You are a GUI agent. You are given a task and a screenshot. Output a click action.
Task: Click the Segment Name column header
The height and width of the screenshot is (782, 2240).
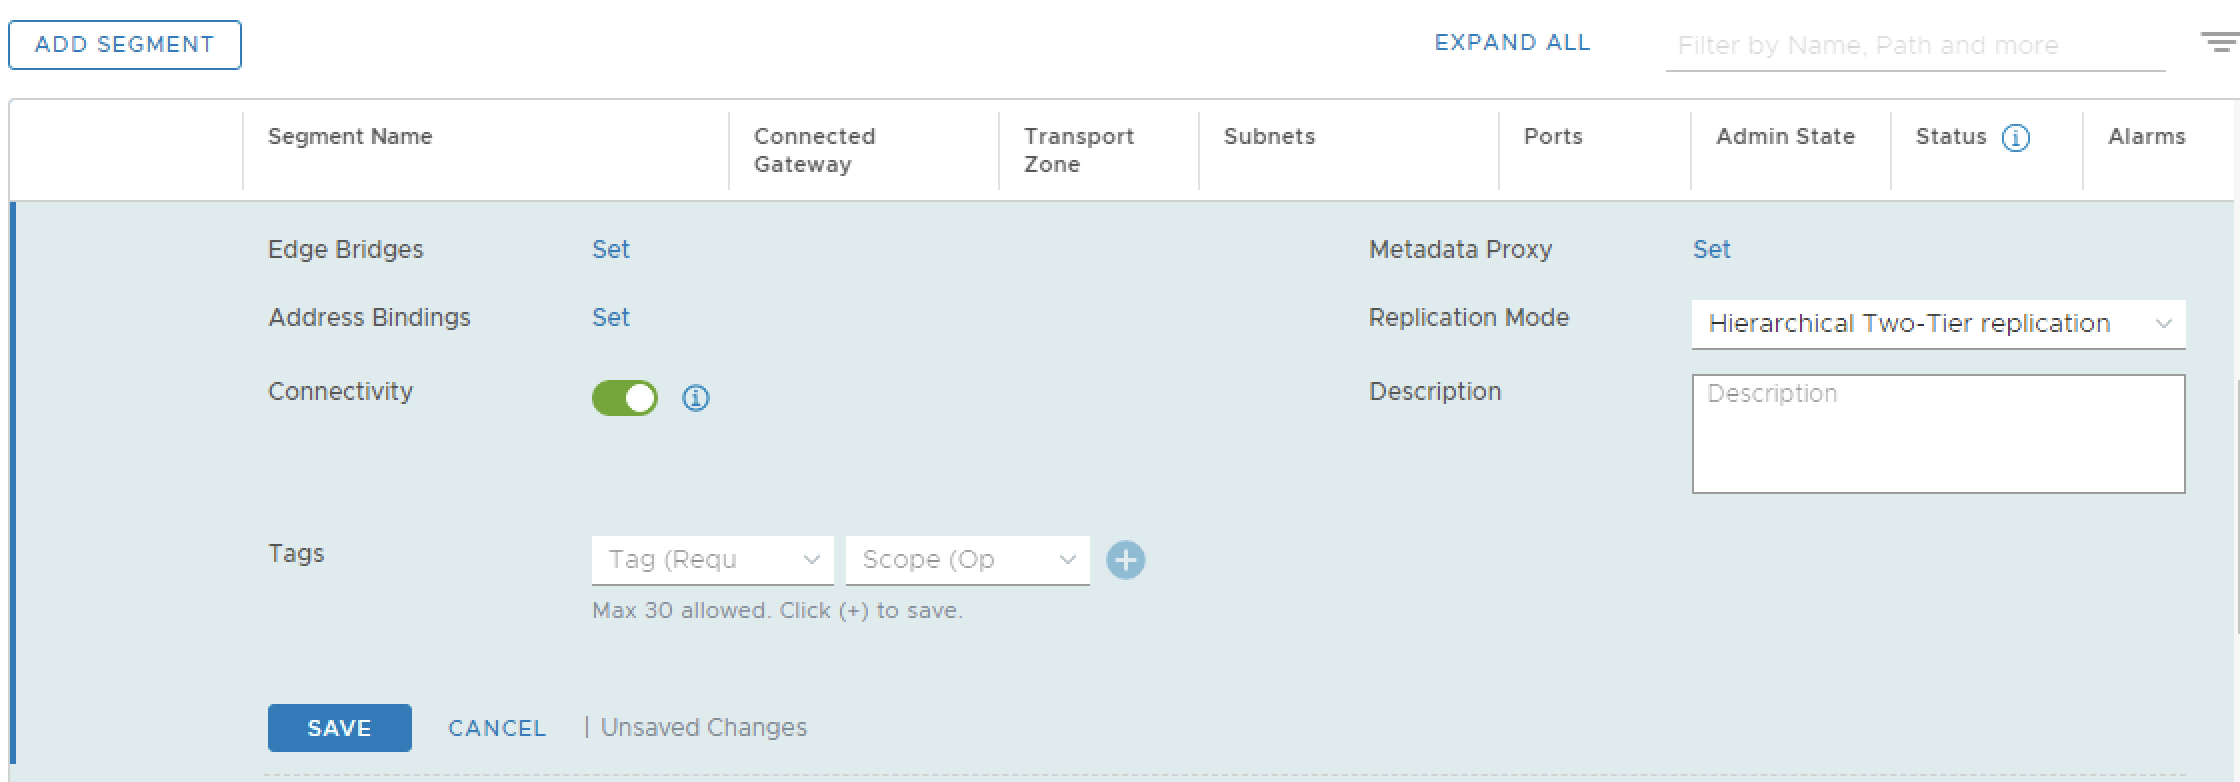coord(350,137)
